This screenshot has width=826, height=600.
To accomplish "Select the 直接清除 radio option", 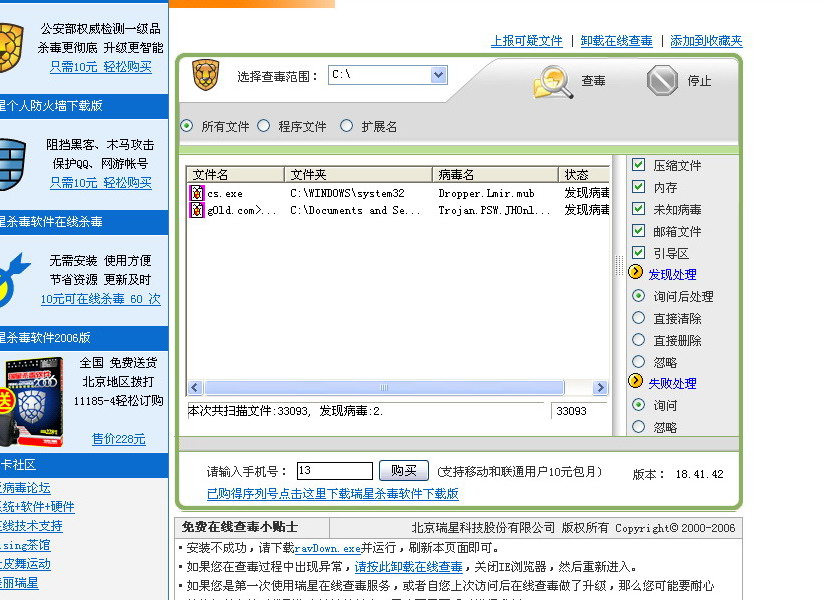I will pos(638,318).
